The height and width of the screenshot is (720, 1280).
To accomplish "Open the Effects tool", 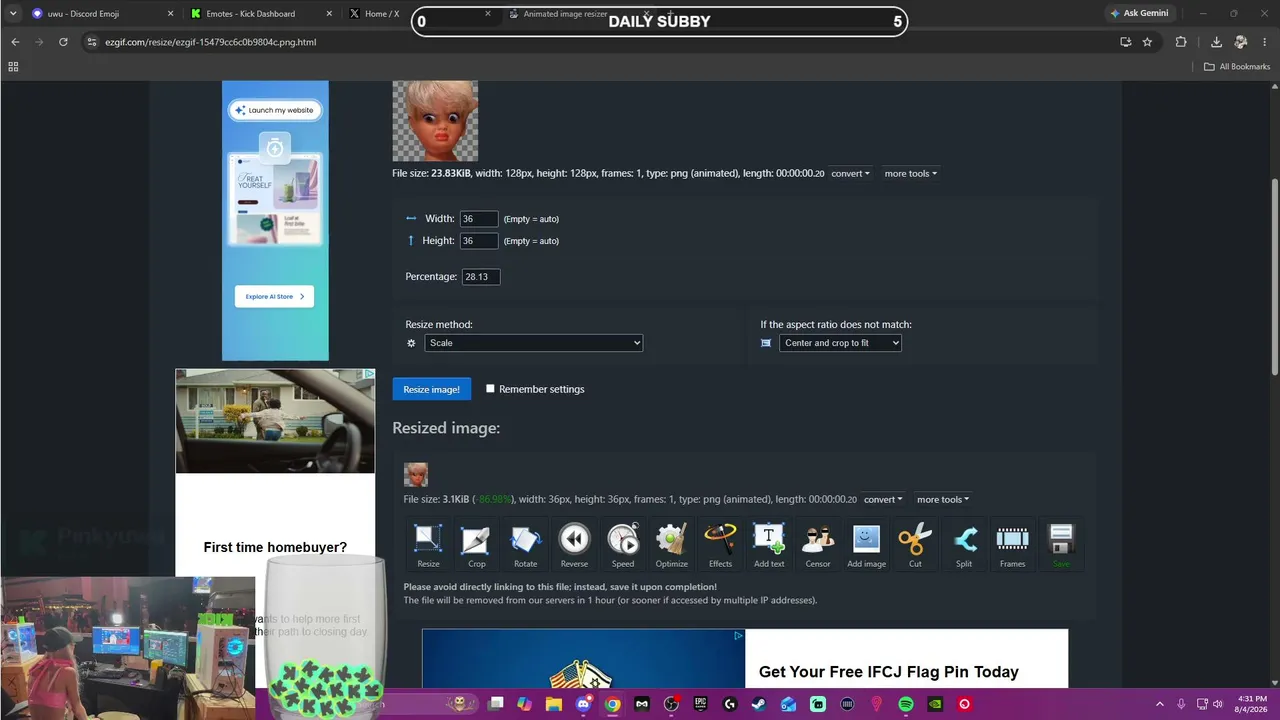I will click(x=720, y=546).
